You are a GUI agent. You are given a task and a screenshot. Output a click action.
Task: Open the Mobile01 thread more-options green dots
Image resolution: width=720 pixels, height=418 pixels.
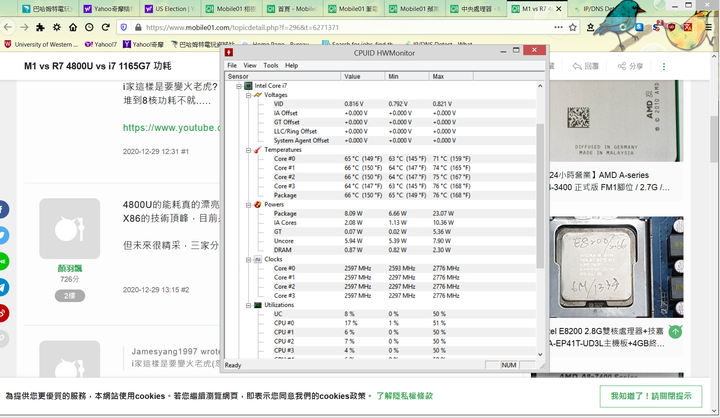[x=664, y=67]
